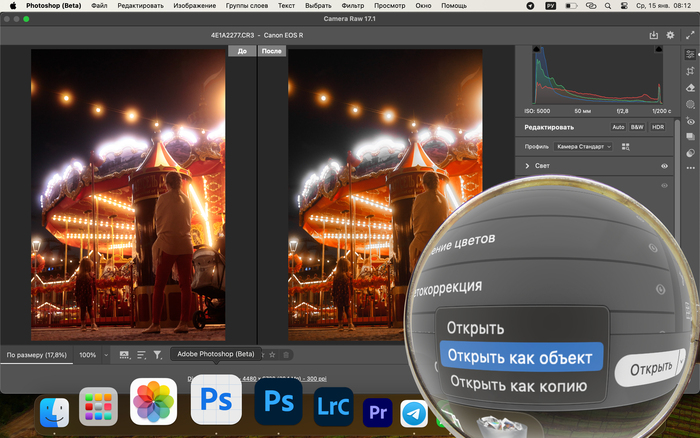Click the 1/200 с shutter speed value
Screen dimensions: 700x438
(661, 111)
